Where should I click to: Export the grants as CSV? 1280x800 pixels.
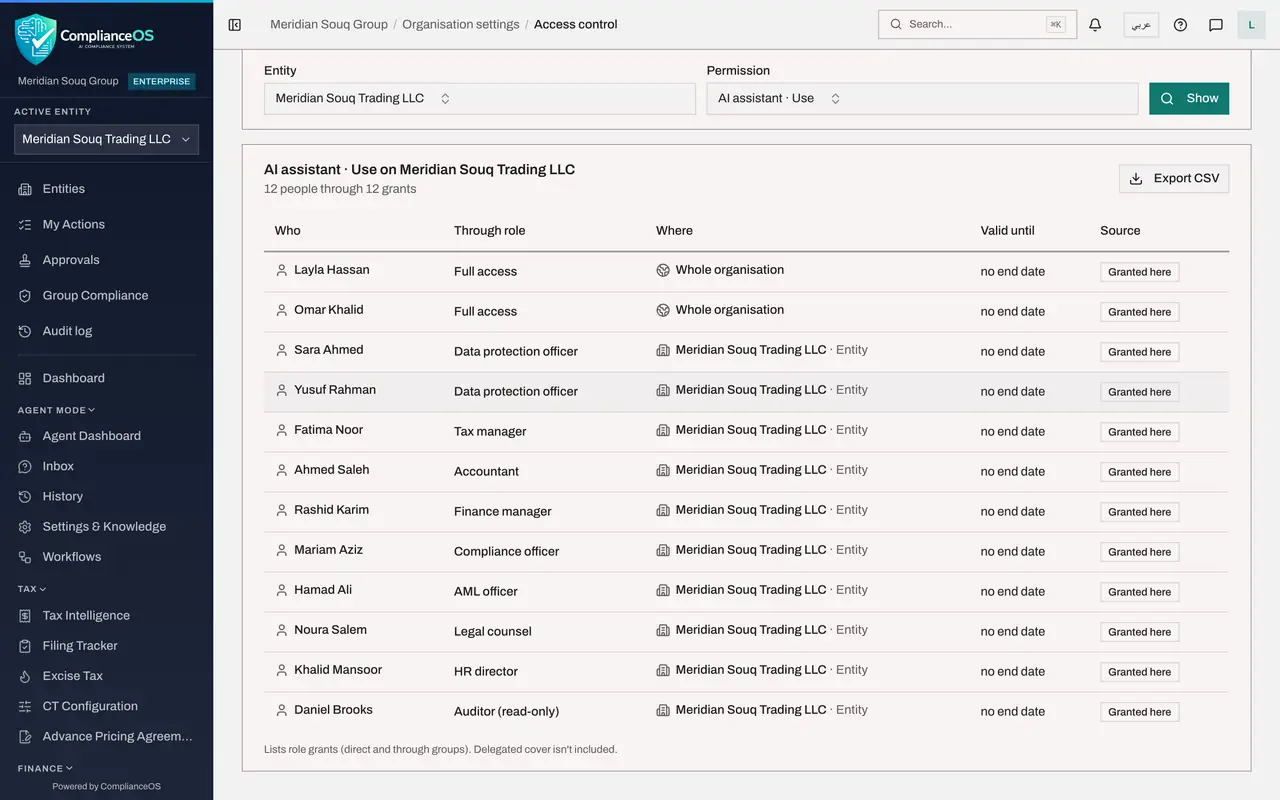coord(1174,179)
